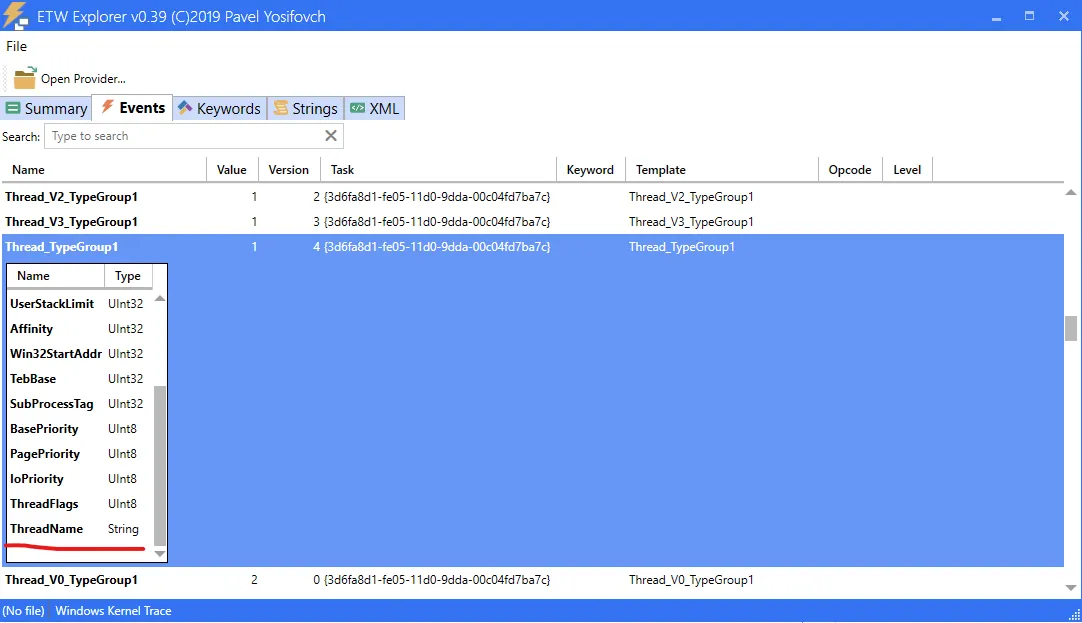The height and width of the screenshot is (623, 1082).
Task: Click the Open Provider folder icon
Action: coord(24,78)
